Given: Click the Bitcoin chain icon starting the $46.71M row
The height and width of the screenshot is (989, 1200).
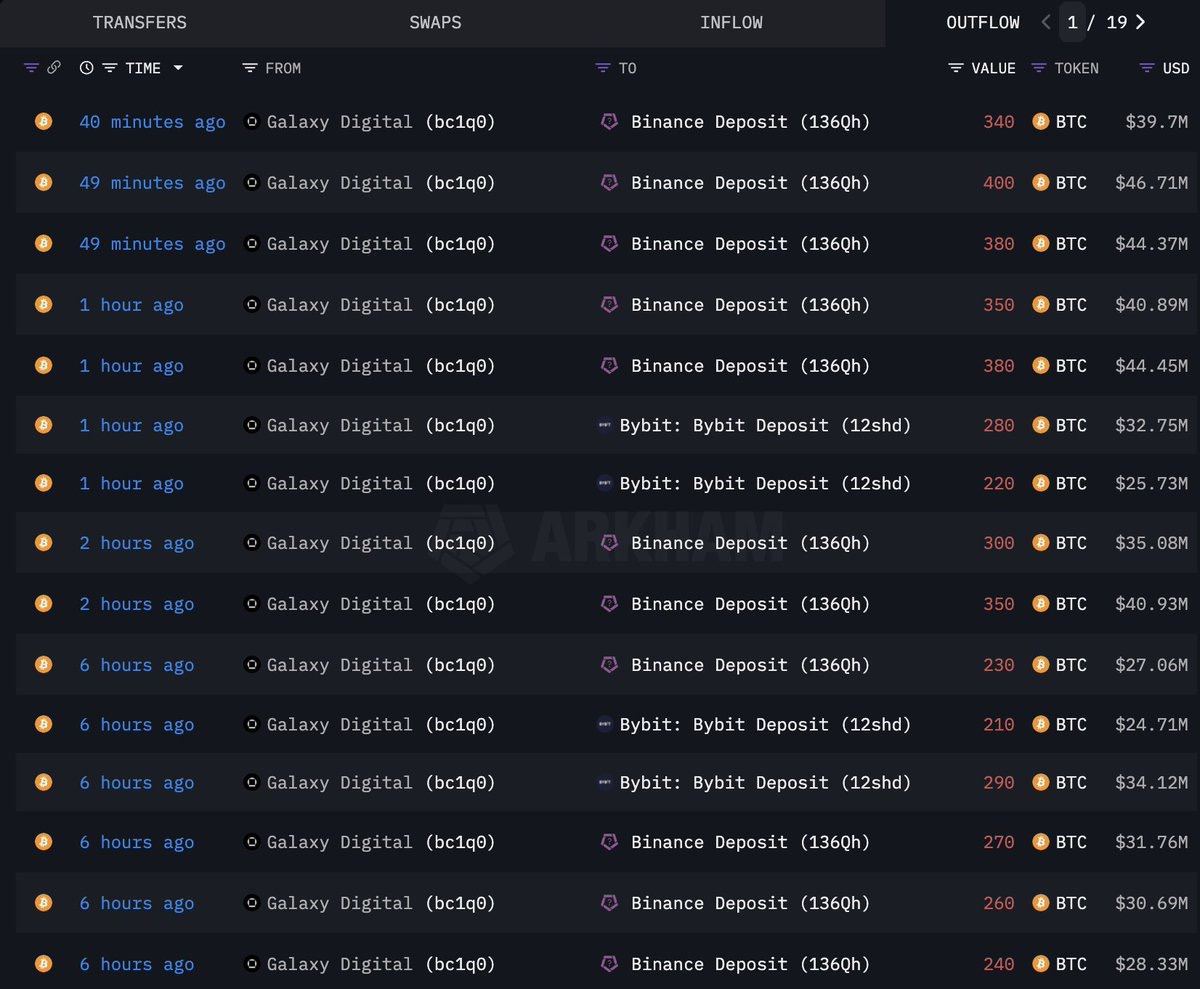Looking at the screenshot, I should 43,183.
